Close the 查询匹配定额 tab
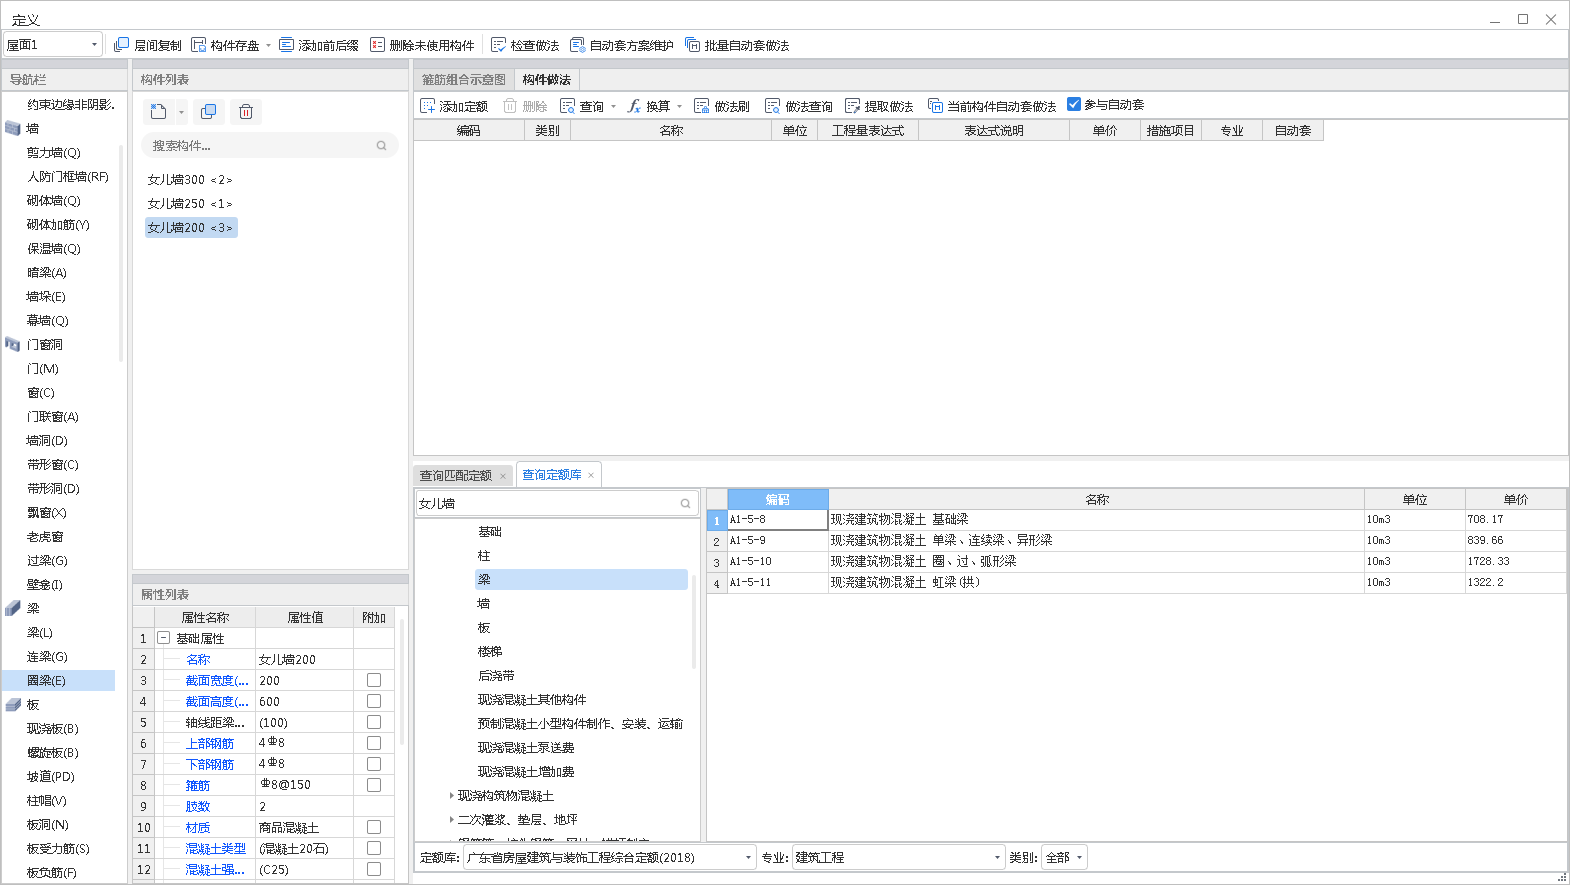The width and height of the screenshot is (1570, 885). click(x=503, y=476)
